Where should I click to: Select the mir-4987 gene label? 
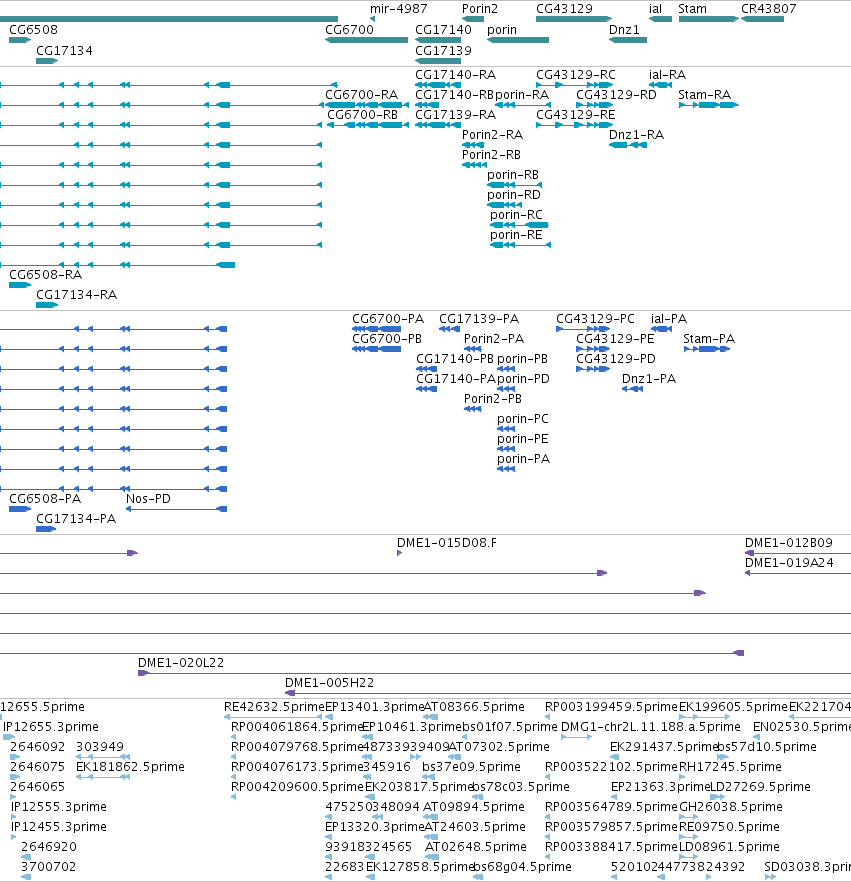[x=398, y=9]
